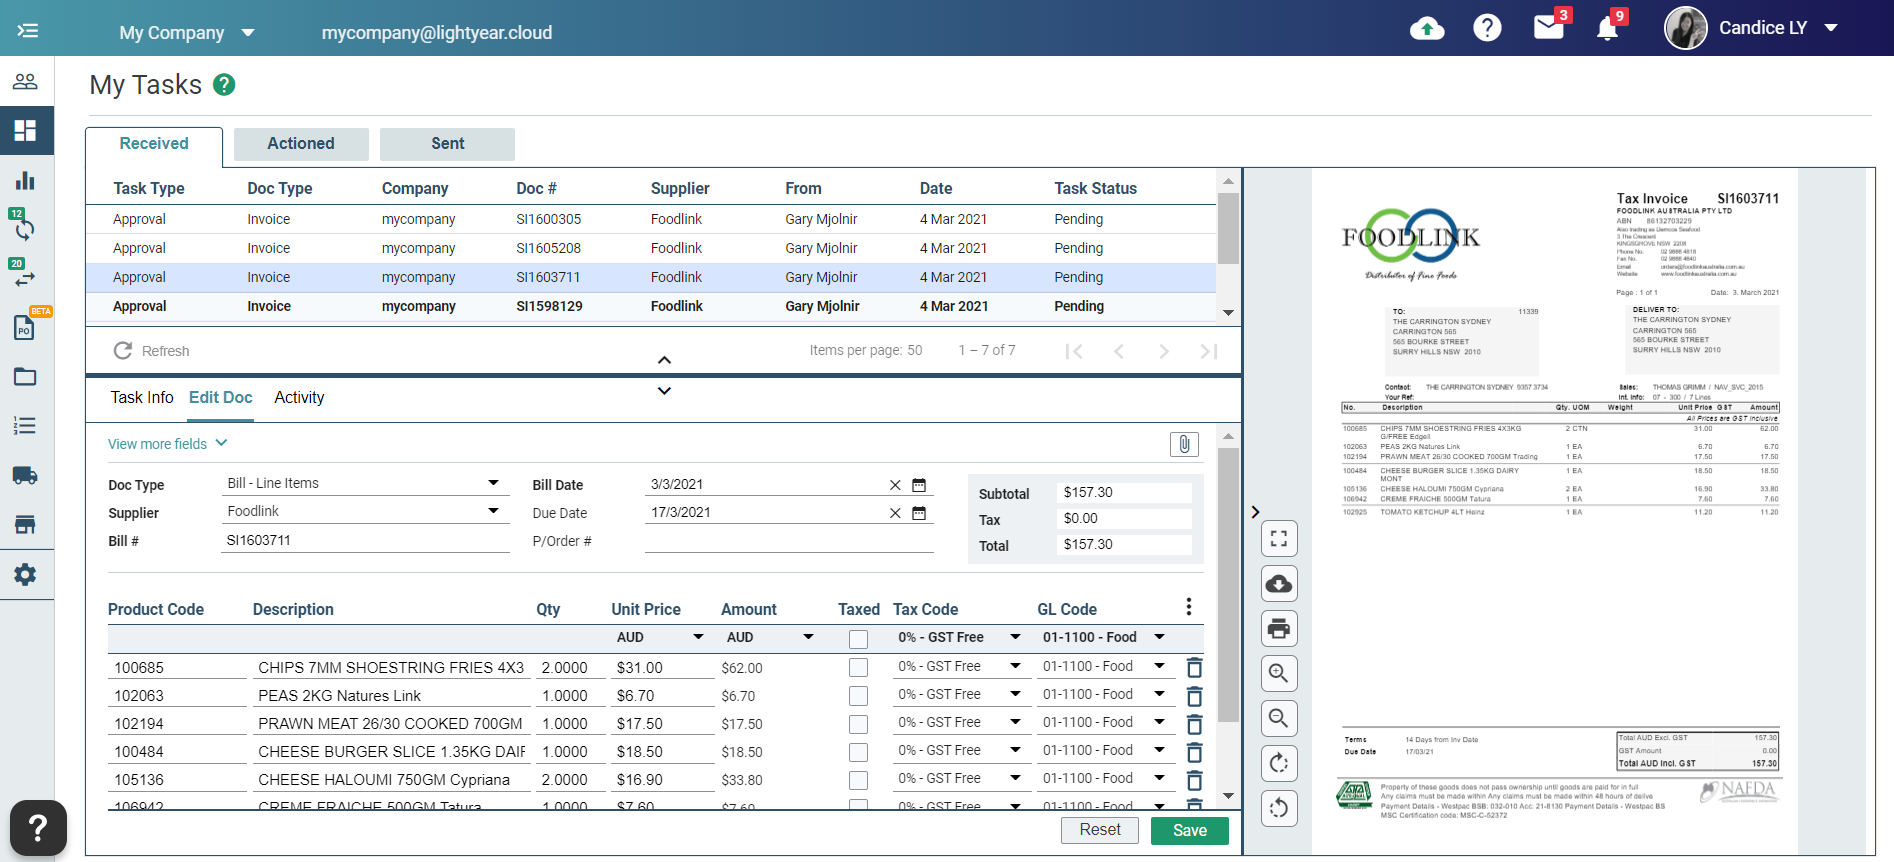Rotate invoice preview clockwise
Viewport: 1894px width, 862px height.
pyautogui.click(x=1279, y=764)
